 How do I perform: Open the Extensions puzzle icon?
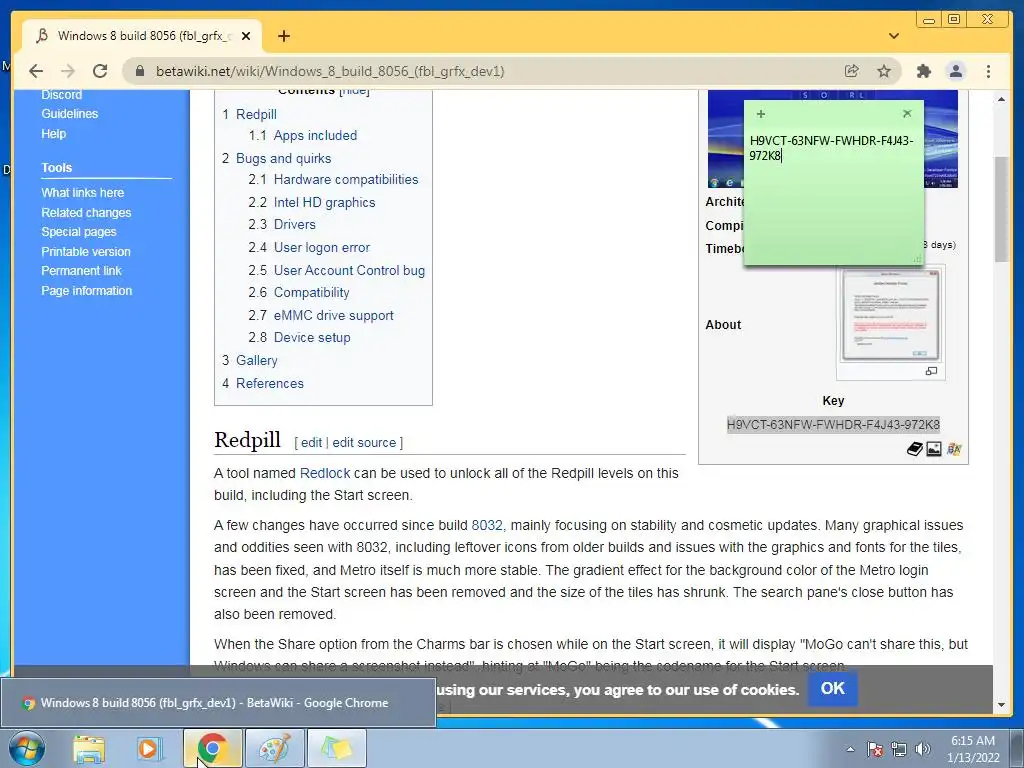(x=923, y=71)
